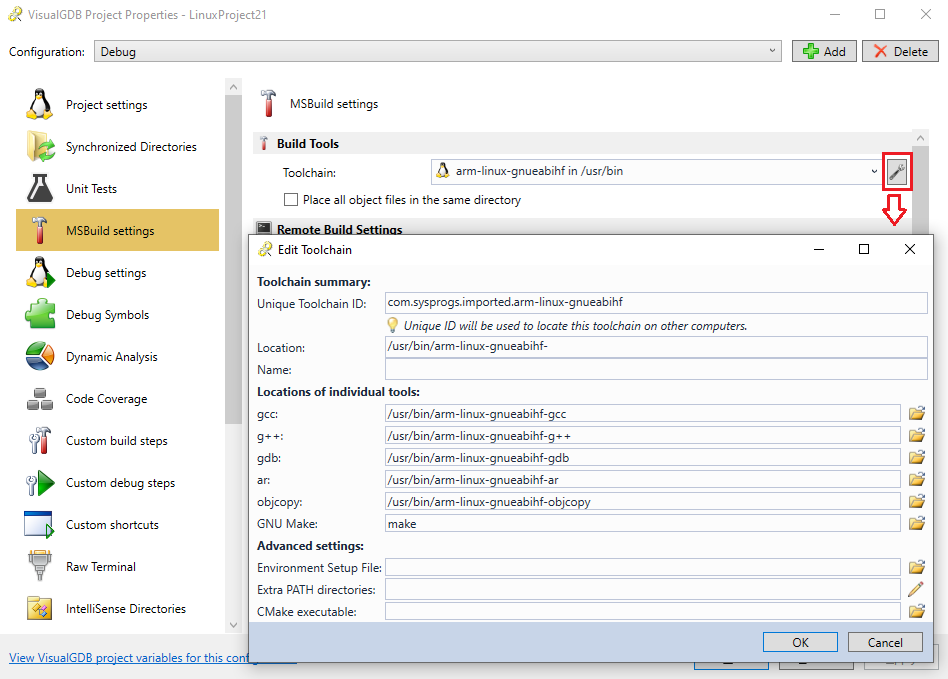Enable Place all object files in same directory
Screen dimensions: 948x679
(291, 200)
